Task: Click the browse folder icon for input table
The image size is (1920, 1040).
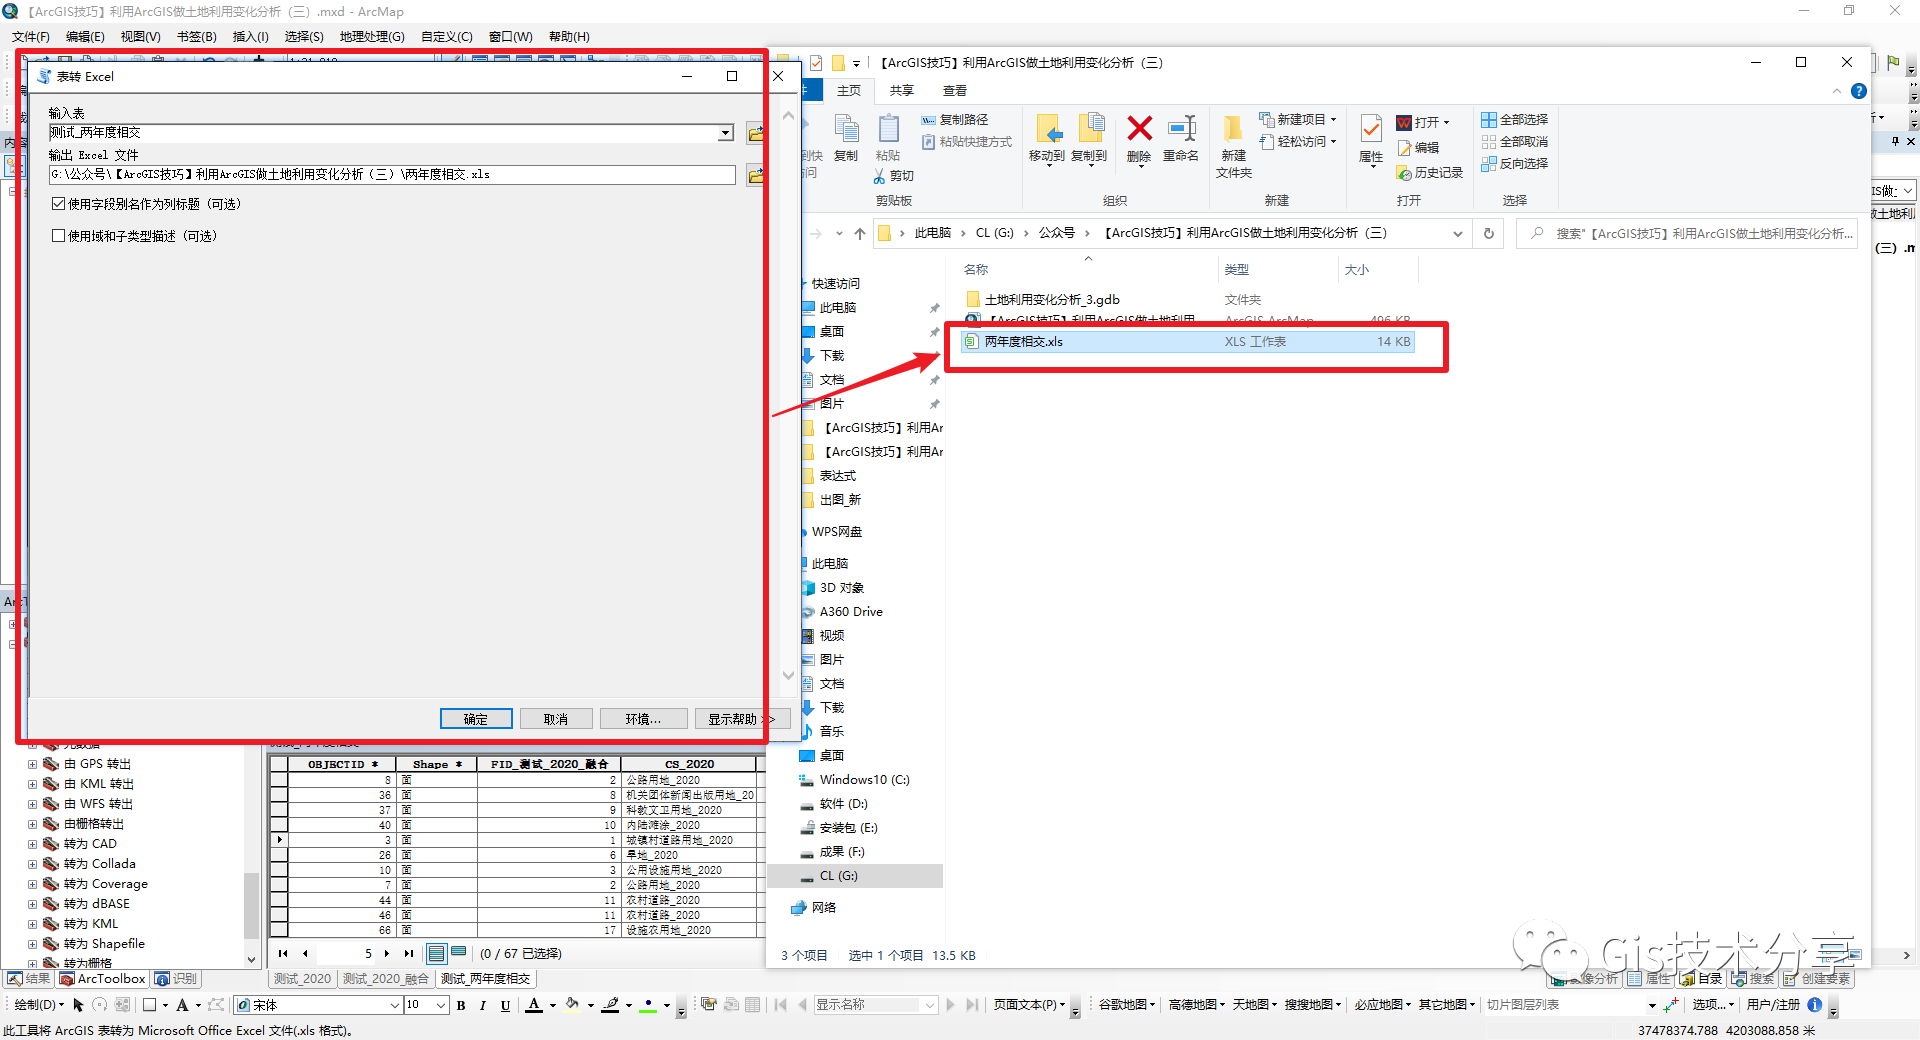Action: (755, 133)
